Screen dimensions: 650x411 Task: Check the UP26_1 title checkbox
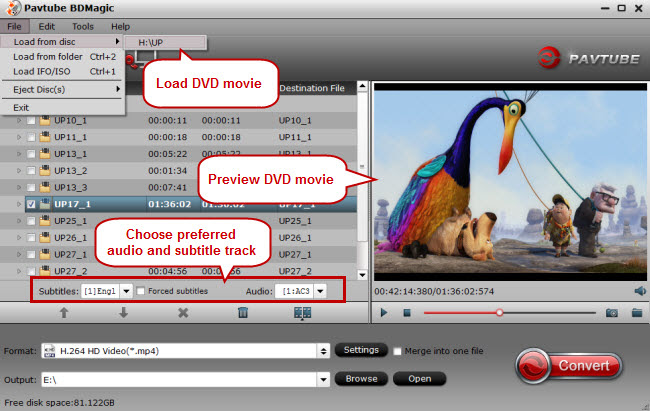(x=31, y=238)
